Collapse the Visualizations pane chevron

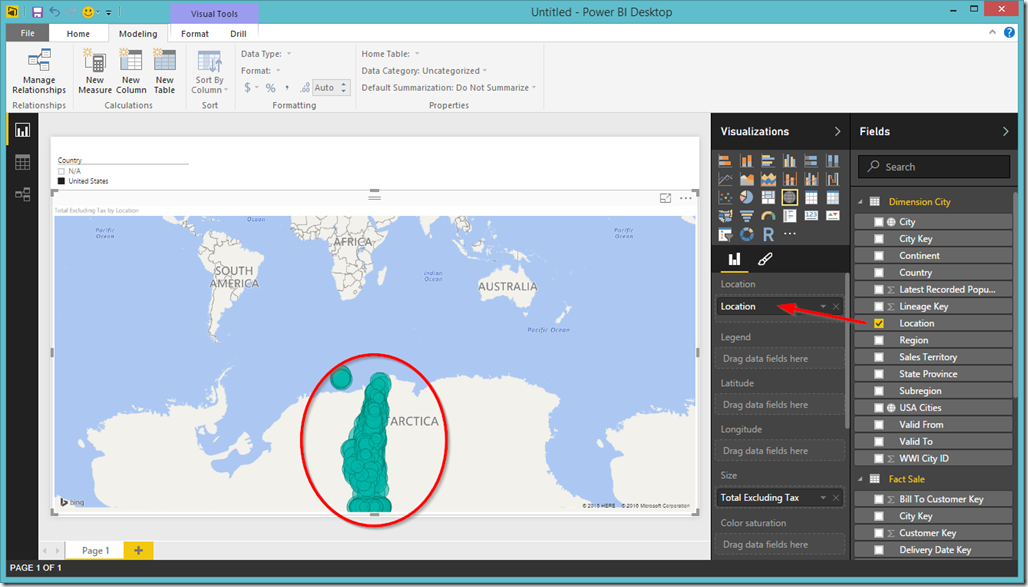pyautogui.click(x=837, y=131)
